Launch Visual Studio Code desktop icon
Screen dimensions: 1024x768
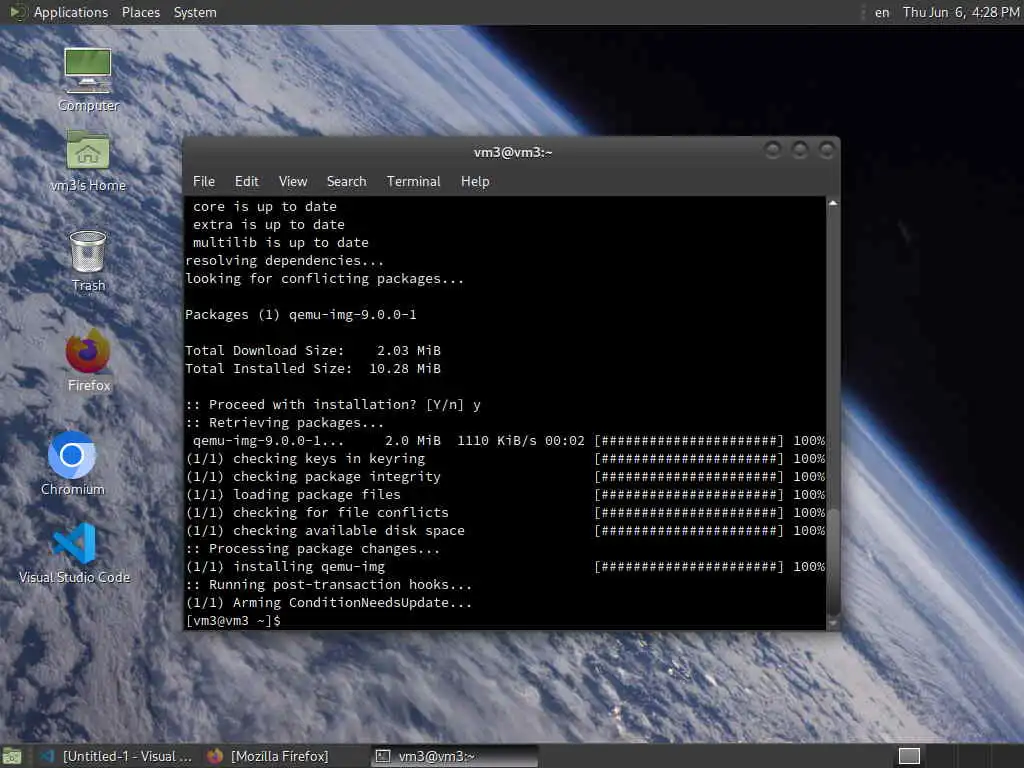[x=74, y=553]
